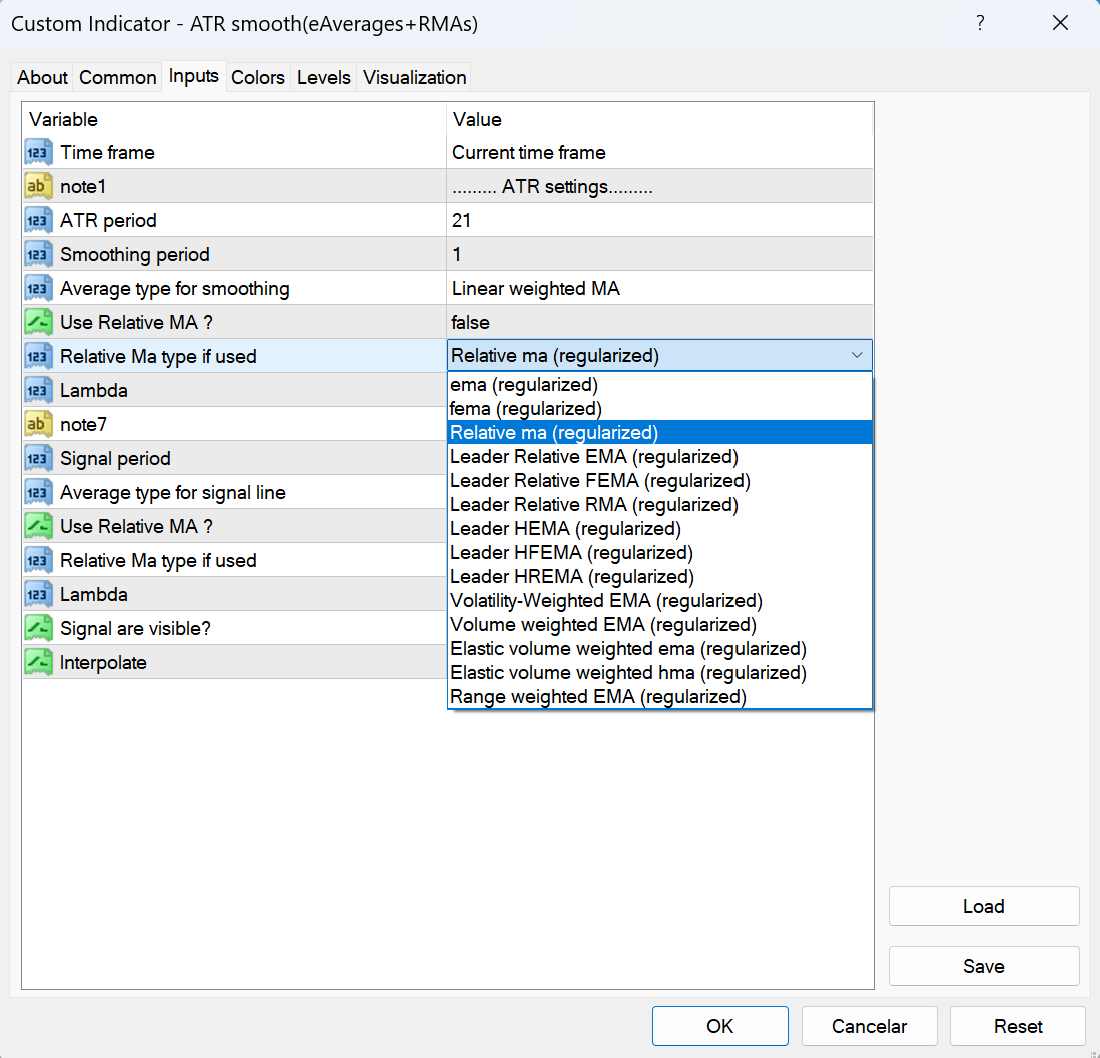Click the Signal period integer icon
This screenshot has height=1058, width=1100.
[x=39, y=459]
